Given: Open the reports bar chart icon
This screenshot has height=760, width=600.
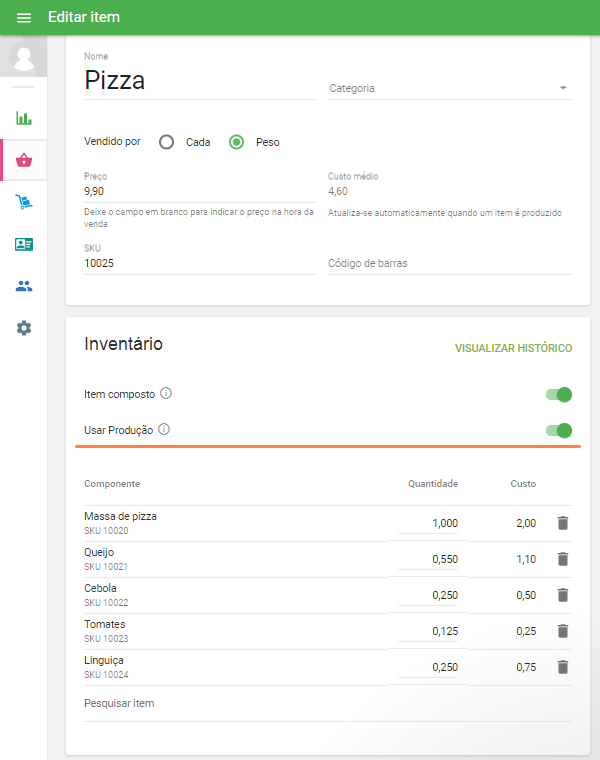Looking at the screenshot, I should pyautogui.click(x=24, y=118).
